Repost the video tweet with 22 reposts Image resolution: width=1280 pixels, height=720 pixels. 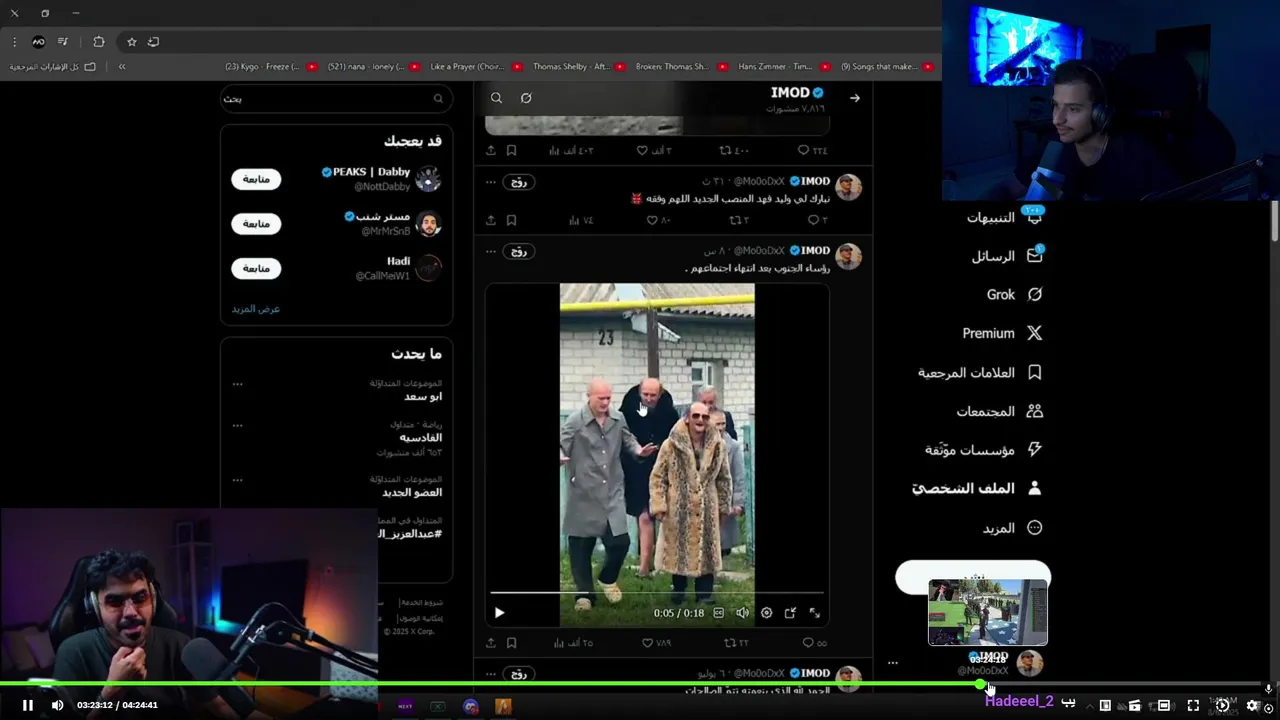click(736, 643)
